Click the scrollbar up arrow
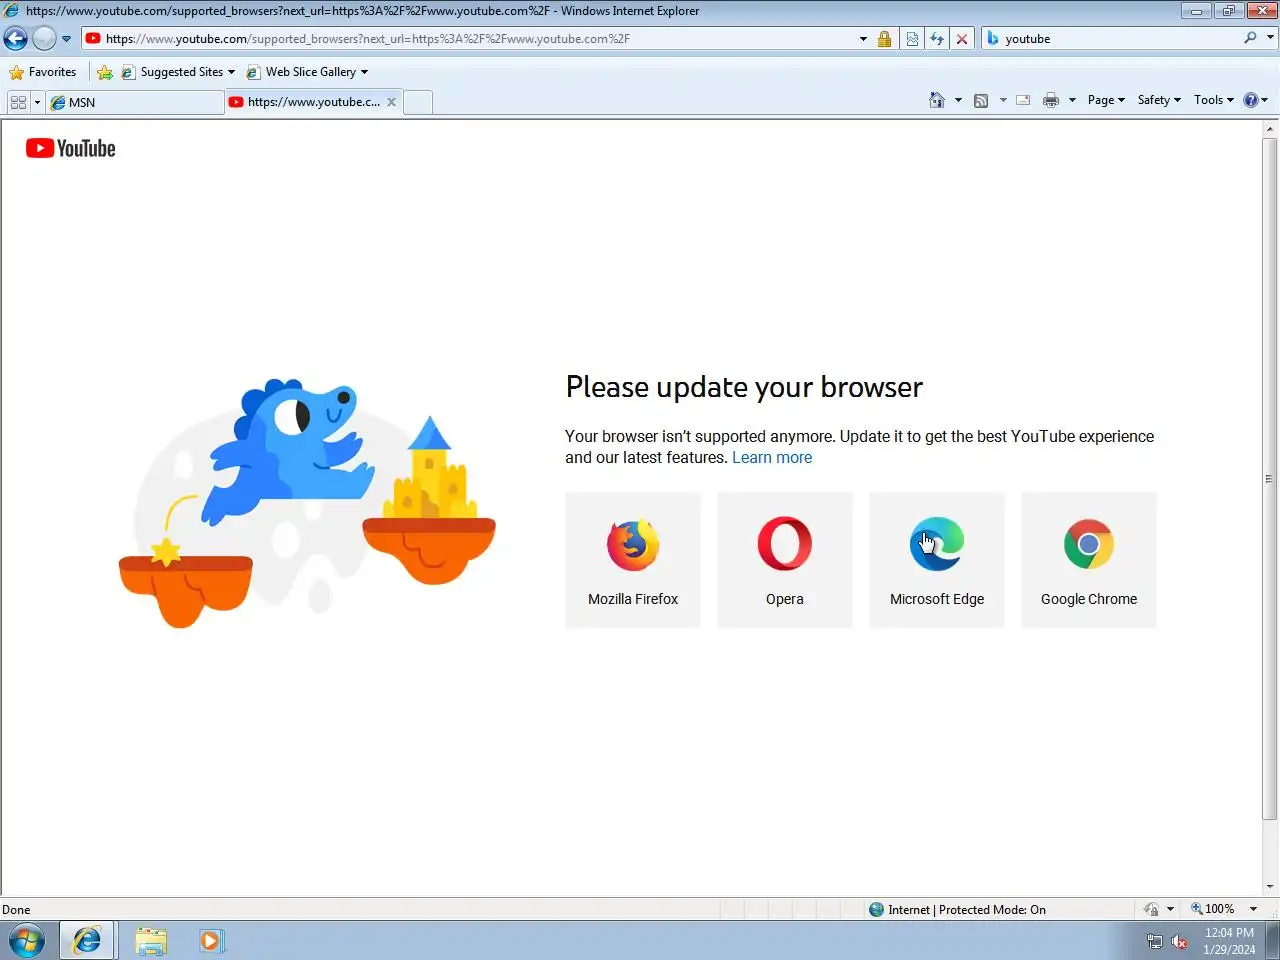This screenshot has height=960, width=1280. (x=1270, y=129)
